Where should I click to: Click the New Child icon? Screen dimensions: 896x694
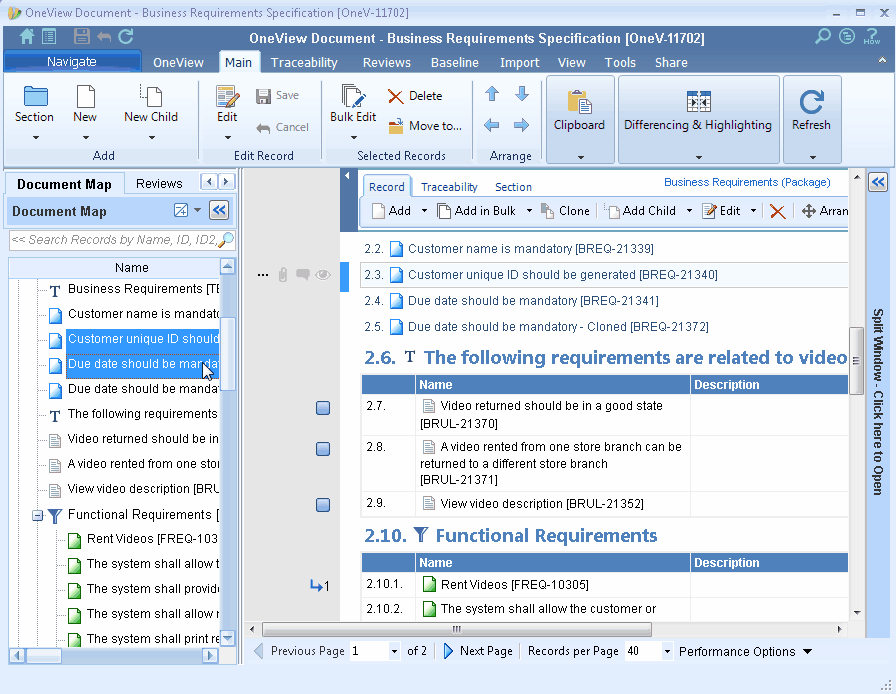click(x=151, y=95)
